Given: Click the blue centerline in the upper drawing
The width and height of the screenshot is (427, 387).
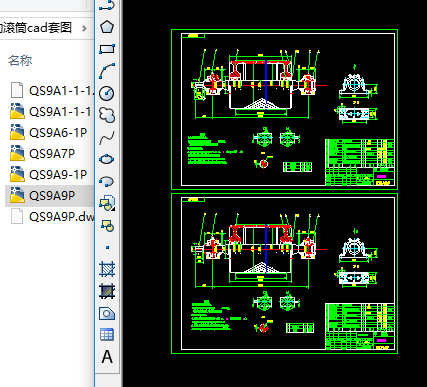Looking at the screenshot, I should tap(266, 84).
